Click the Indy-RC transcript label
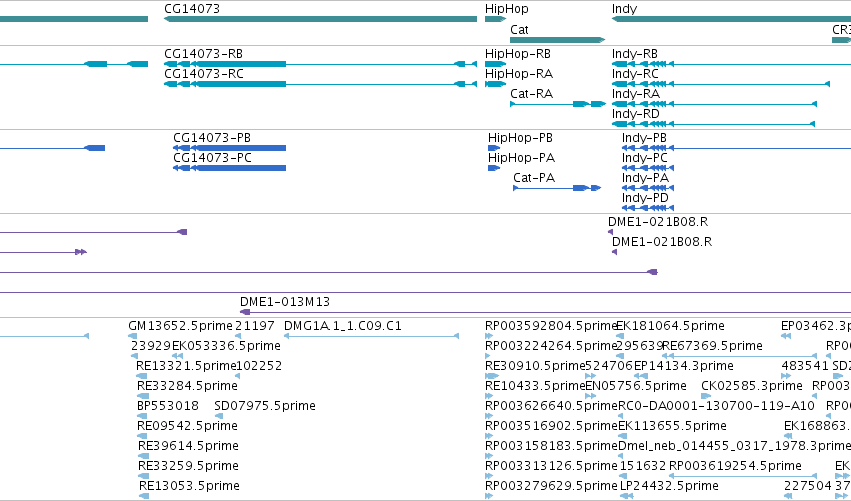851x501 pixels. (x=635, y=74)
